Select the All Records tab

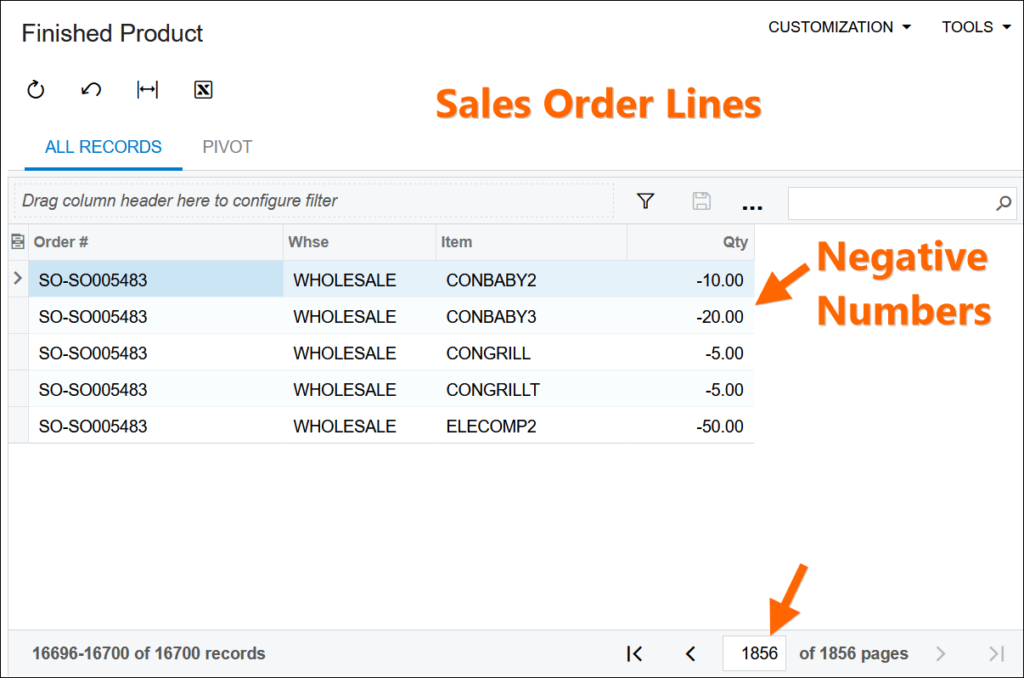click(103, 147)
